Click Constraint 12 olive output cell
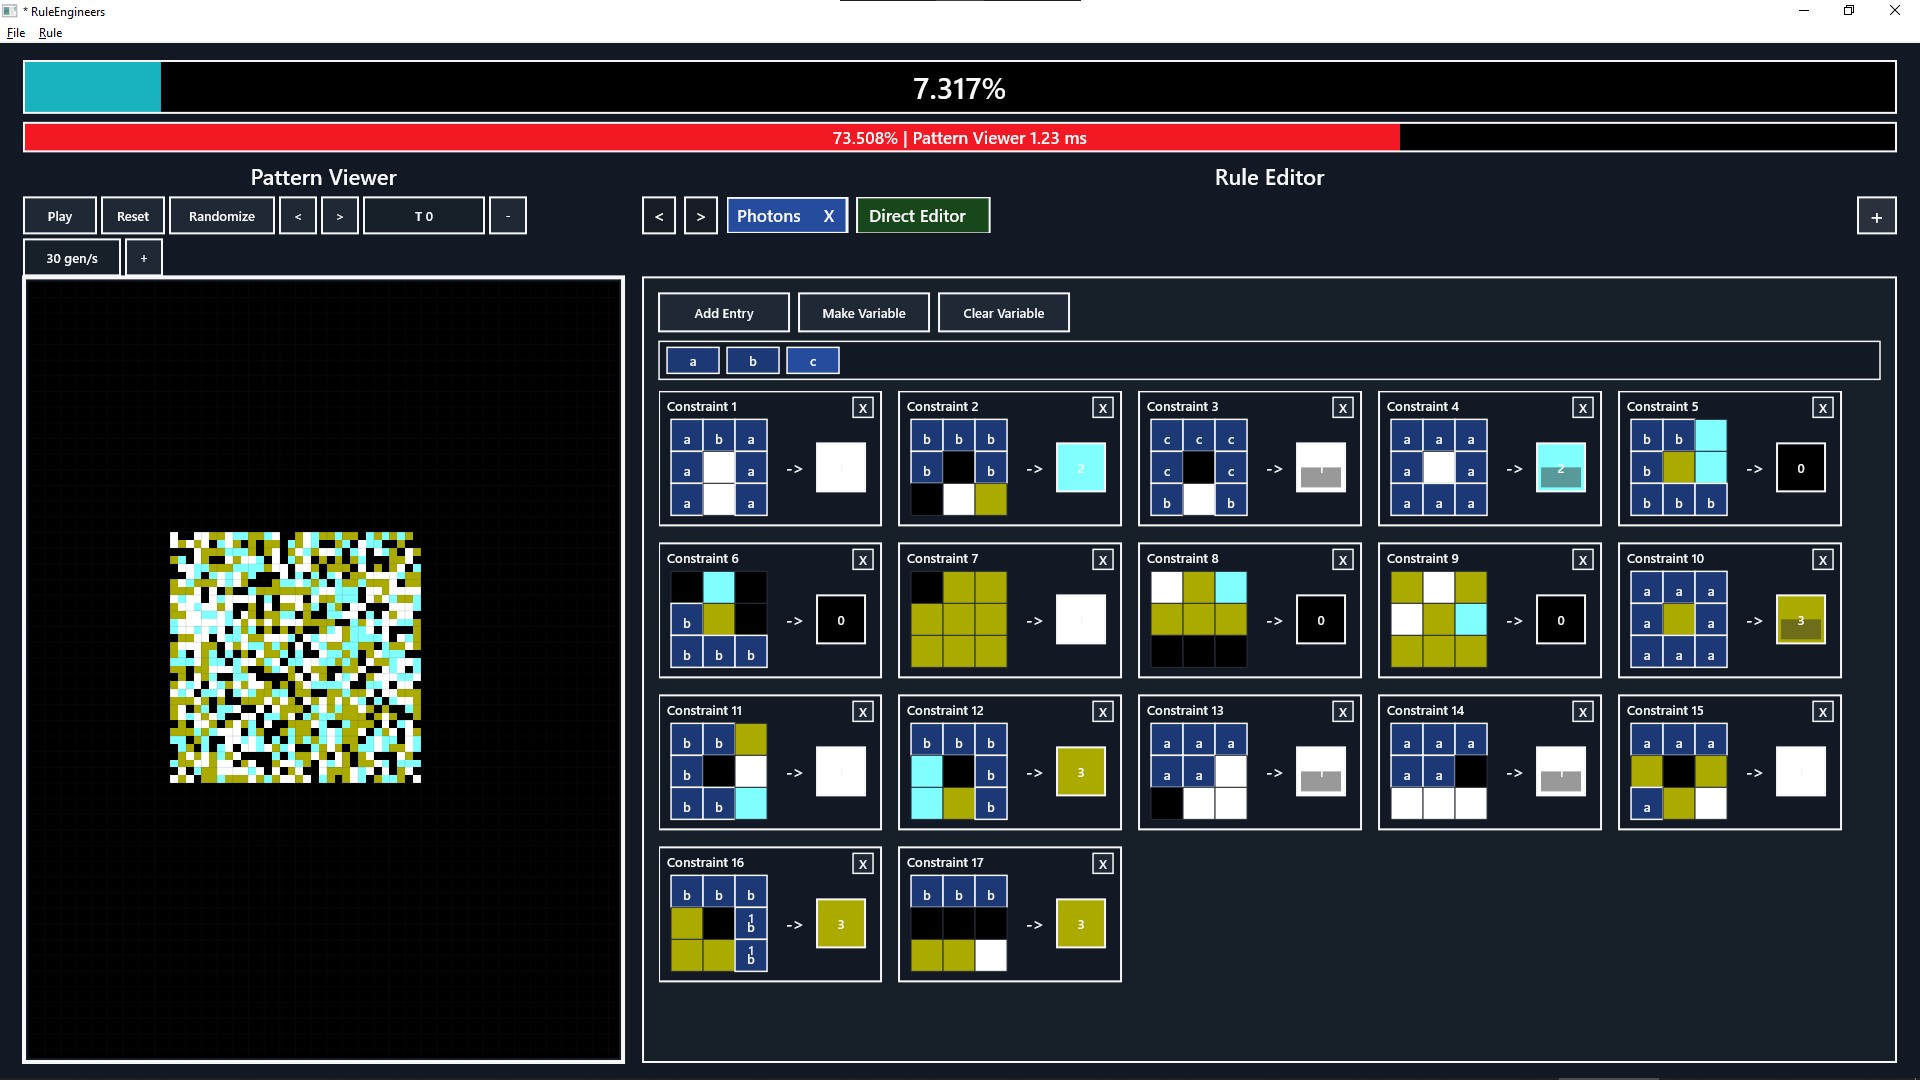The width and height of the screenshot is (1920, 1080). pos(1081,772)
